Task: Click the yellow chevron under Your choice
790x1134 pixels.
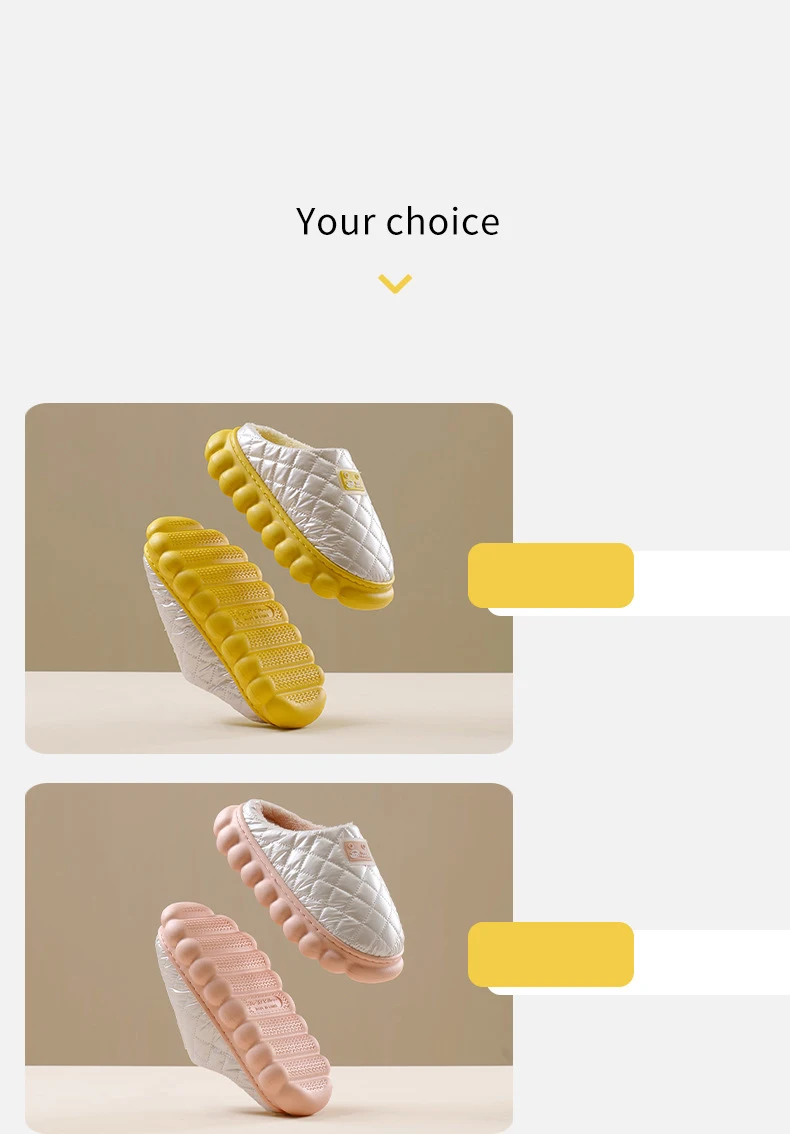Action: (395, 283)
